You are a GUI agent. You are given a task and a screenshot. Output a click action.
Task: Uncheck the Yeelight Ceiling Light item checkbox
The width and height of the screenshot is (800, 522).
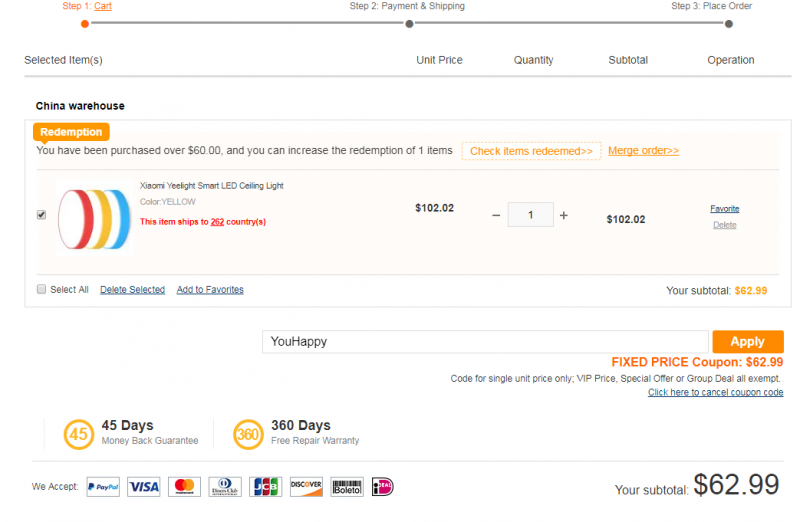(41, 215)
